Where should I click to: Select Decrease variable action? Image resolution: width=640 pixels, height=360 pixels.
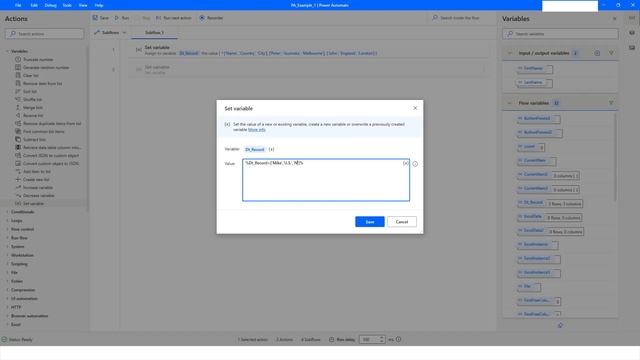(38, 196)
